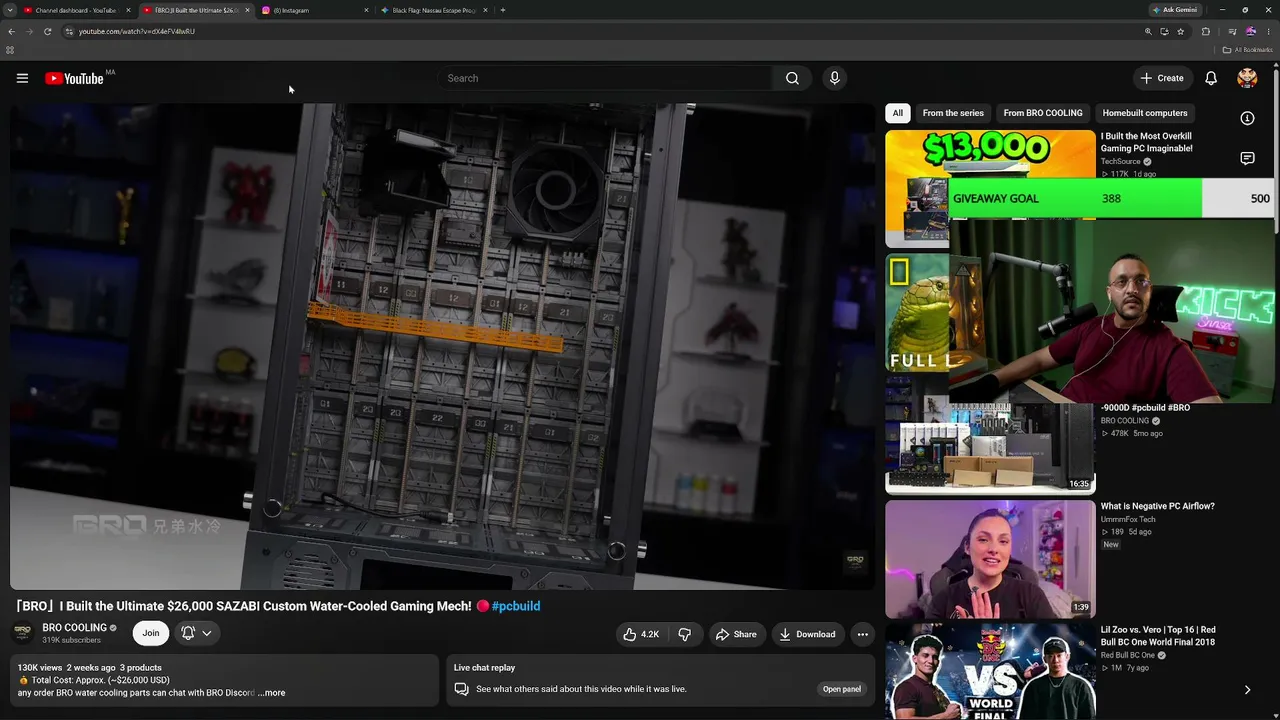Open BRO COOLING channel avatar
Image resolution: width=1280 pixels, height=720 pixels.
pos(22,633)
